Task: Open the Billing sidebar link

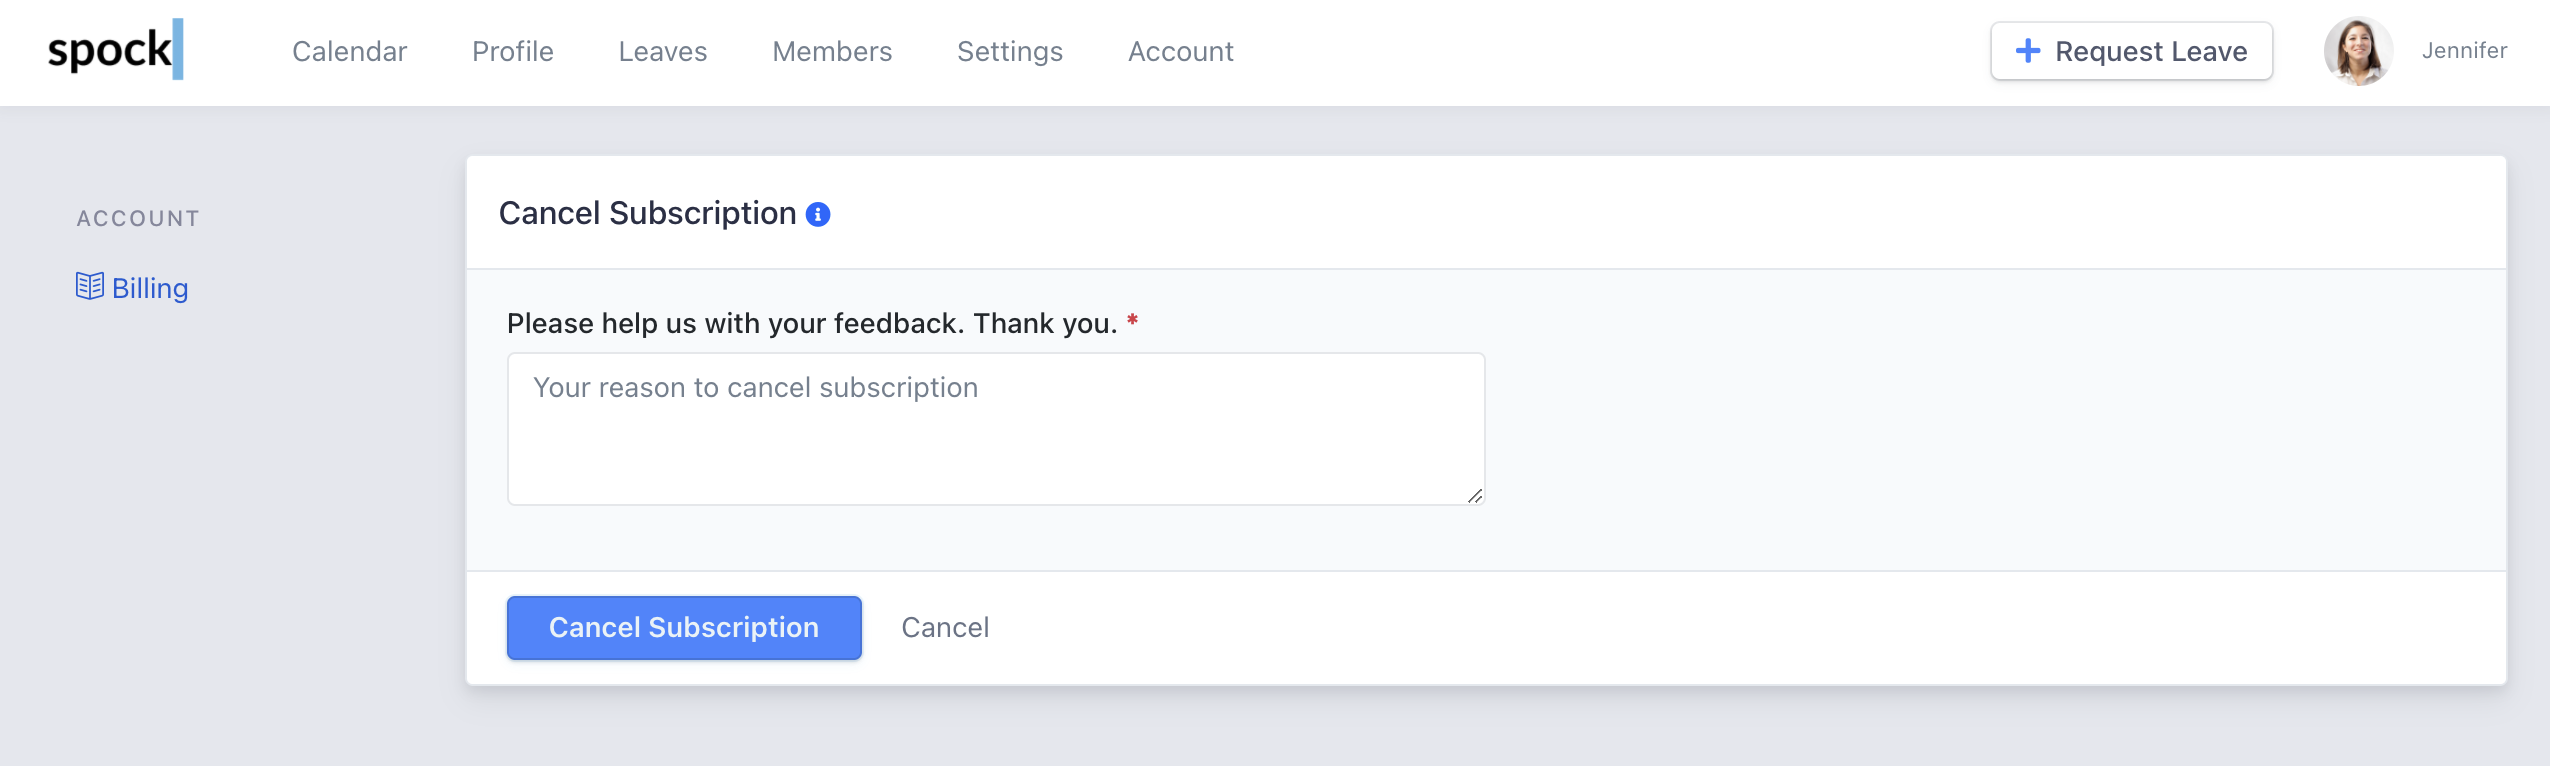Action: click(150, 288)
